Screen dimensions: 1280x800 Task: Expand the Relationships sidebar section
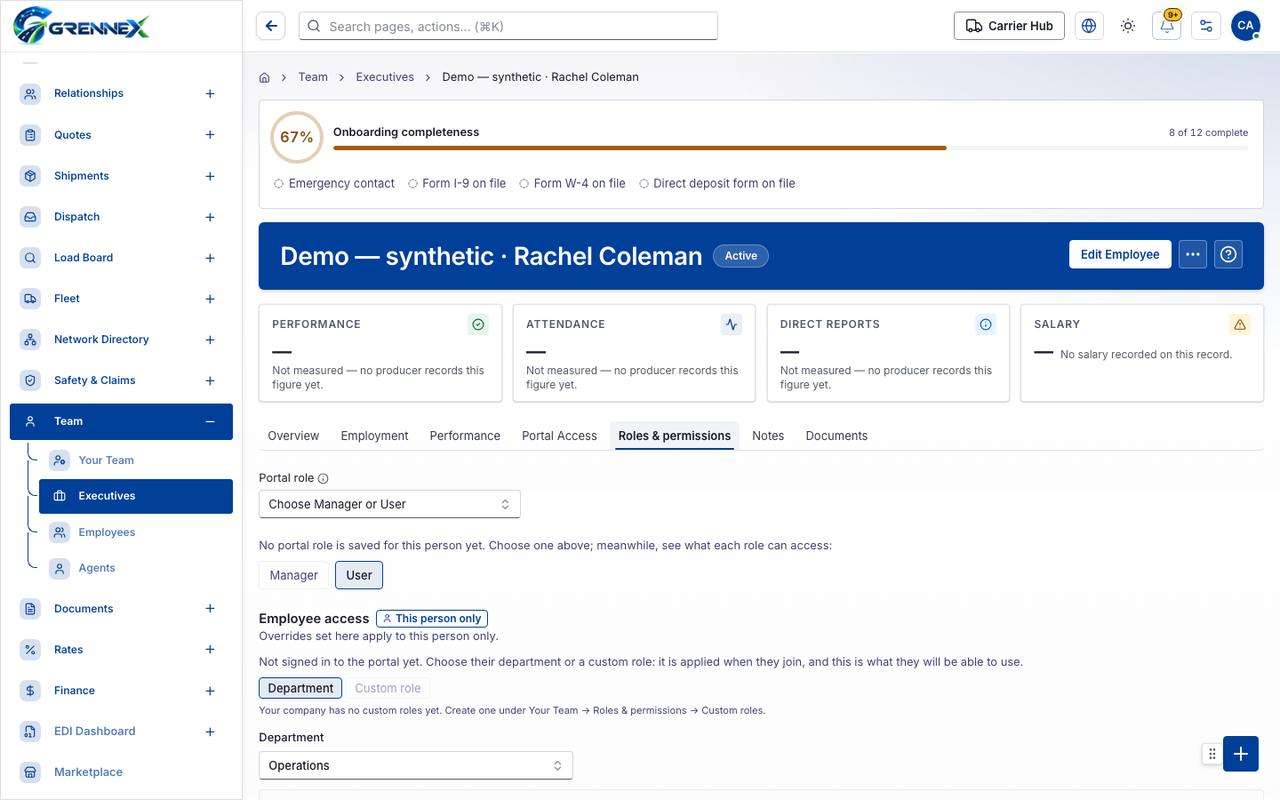210,94
